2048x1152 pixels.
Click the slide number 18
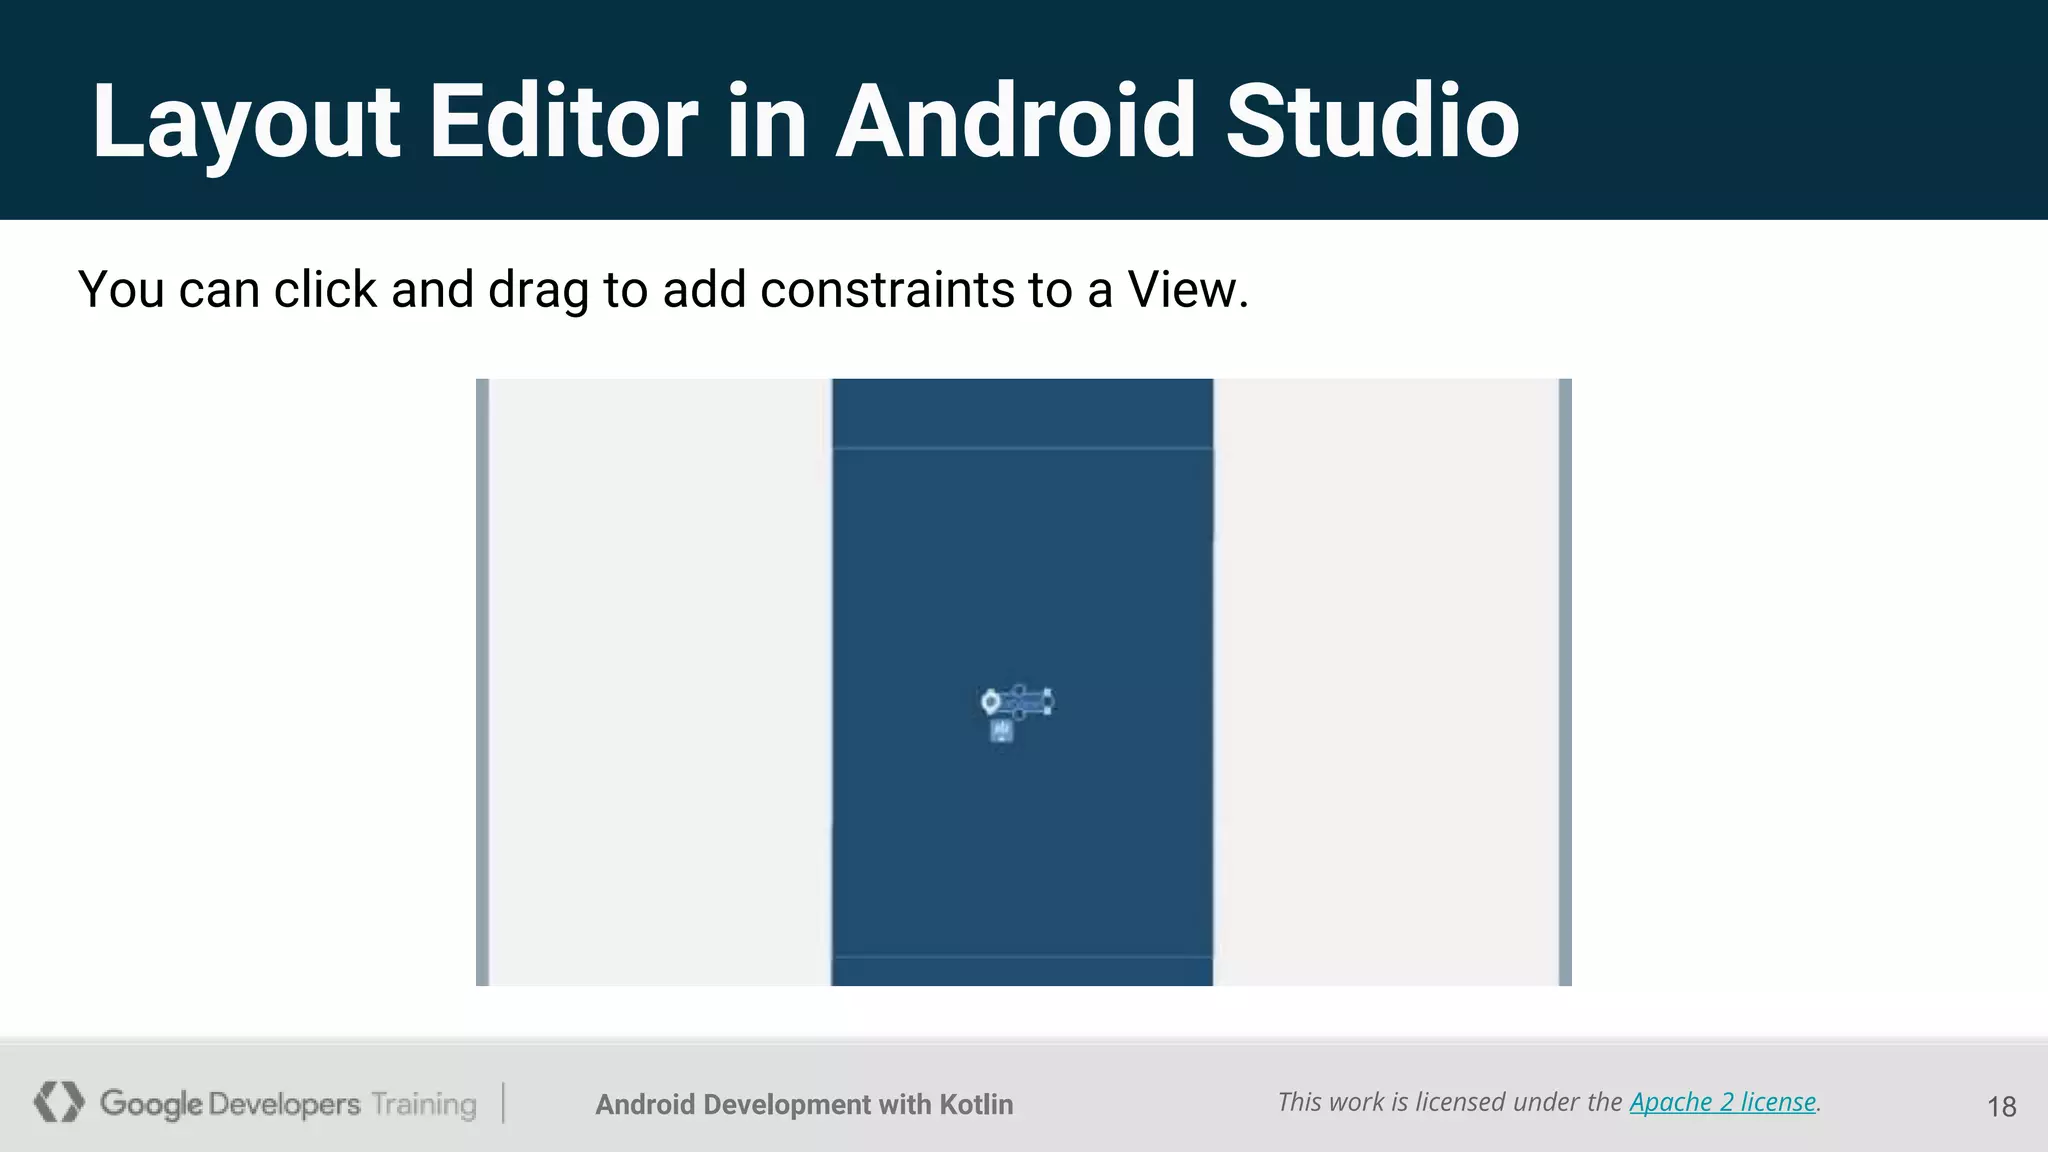tap(2001, 1106)
